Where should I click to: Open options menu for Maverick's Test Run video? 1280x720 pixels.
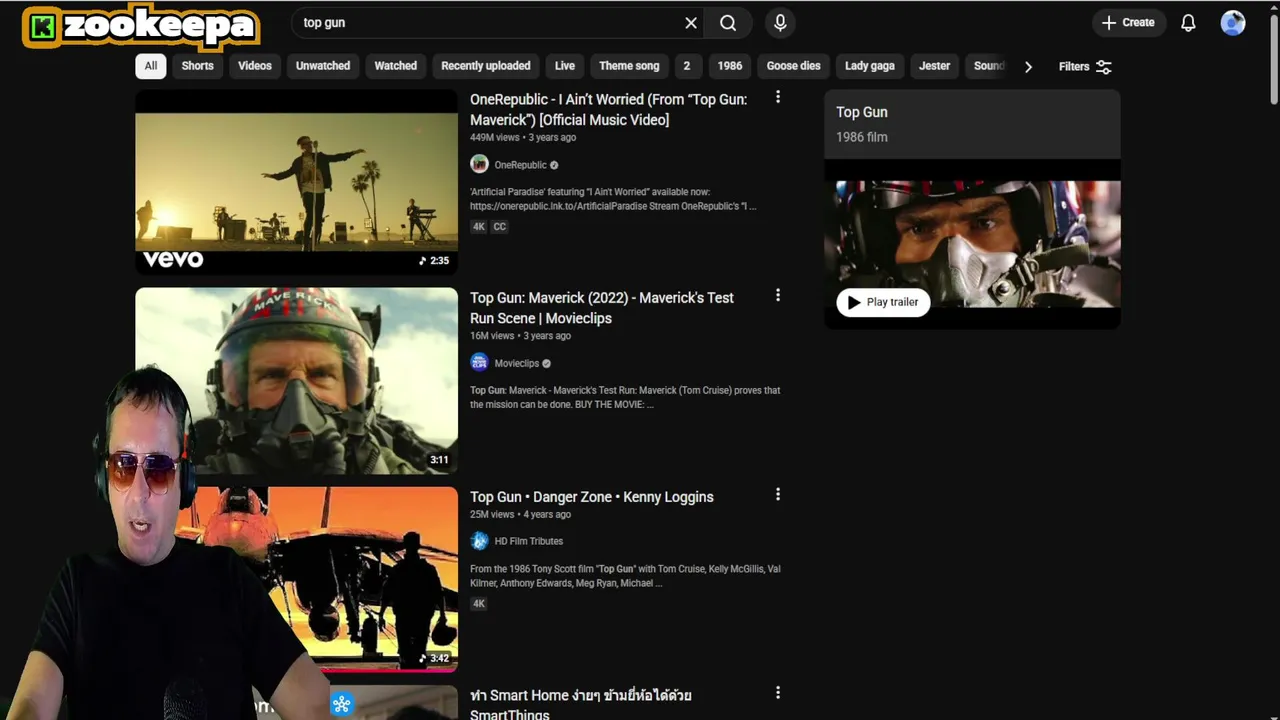click(x=778, y=295)
